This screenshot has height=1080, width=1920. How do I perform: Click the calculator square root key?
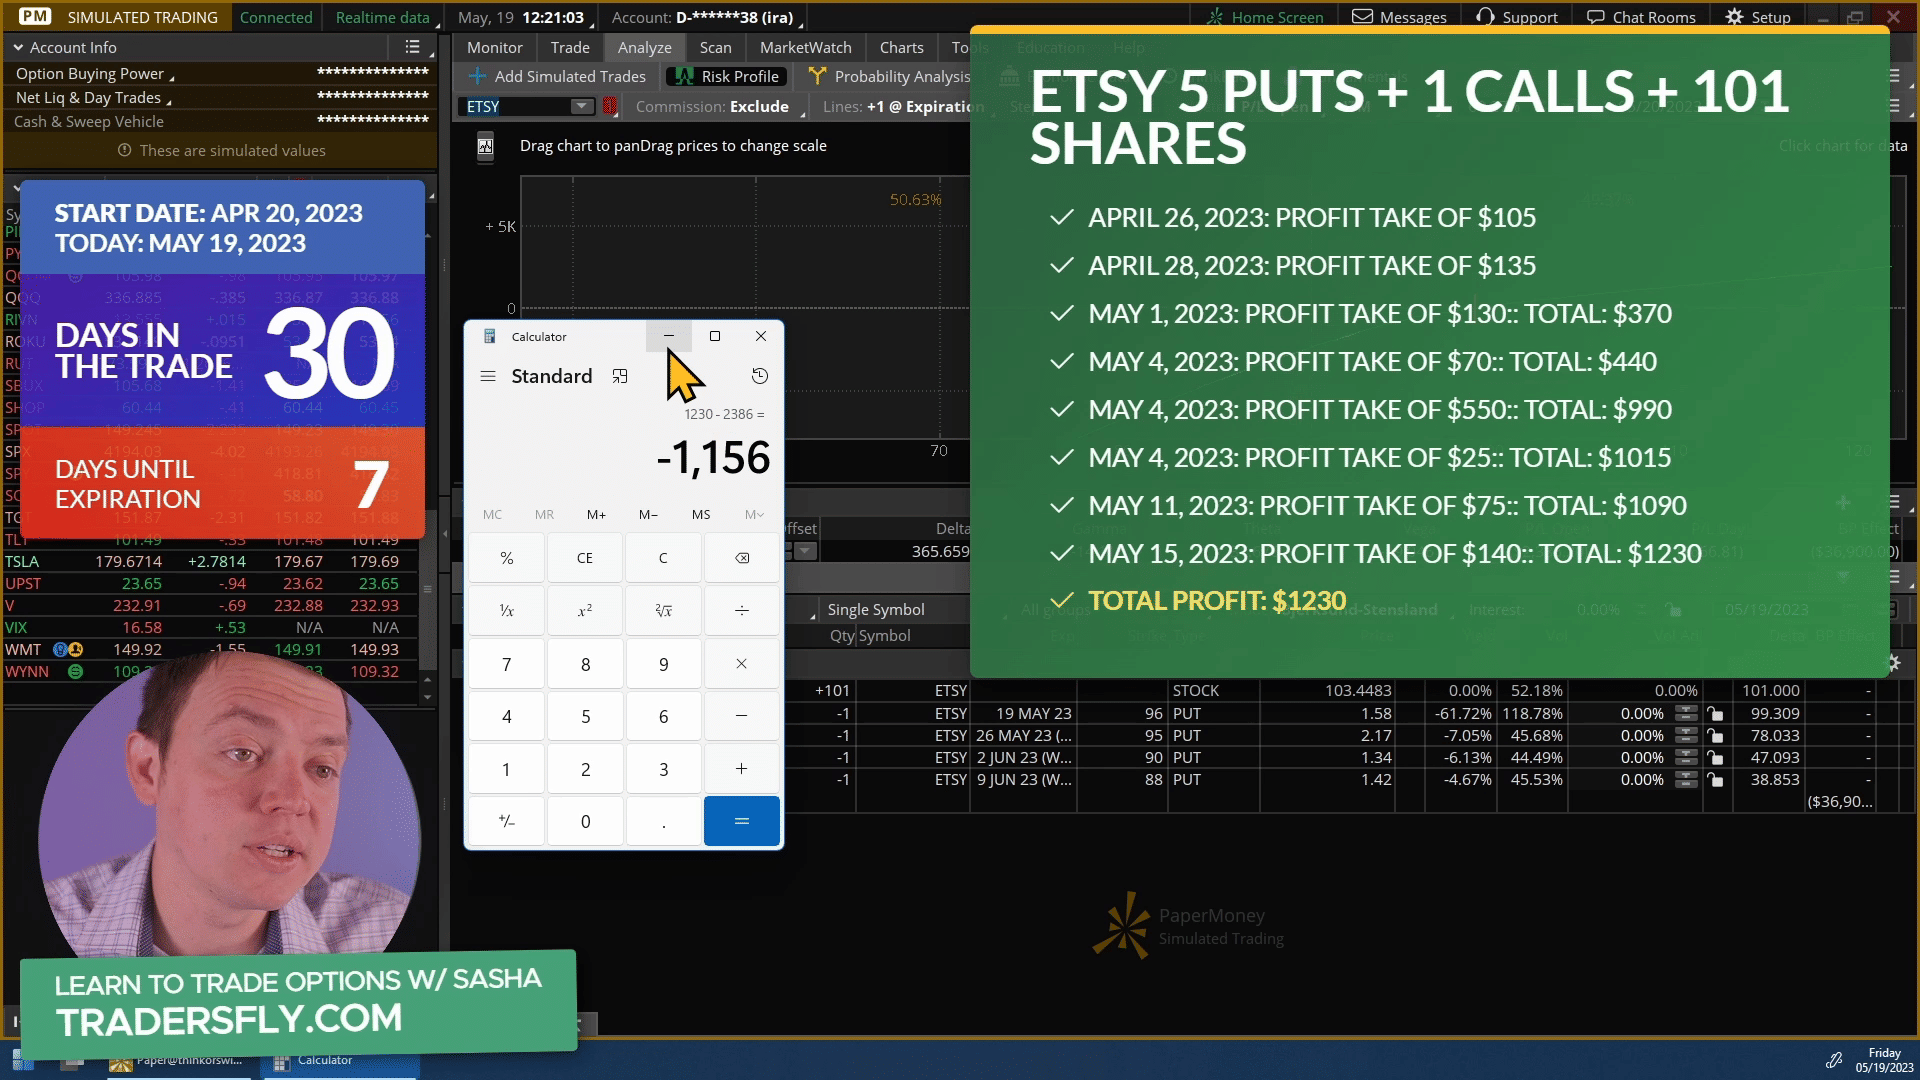[x=663, y=610]
